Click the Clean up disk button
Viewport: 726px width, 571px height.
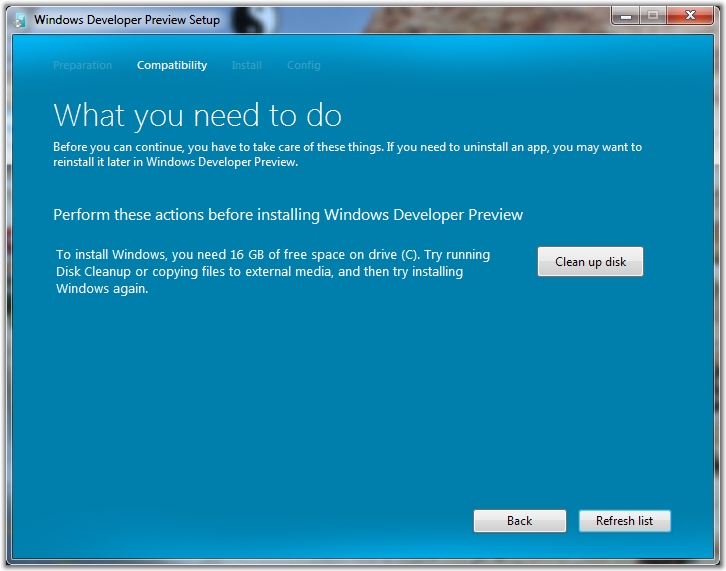coord(590,262)
